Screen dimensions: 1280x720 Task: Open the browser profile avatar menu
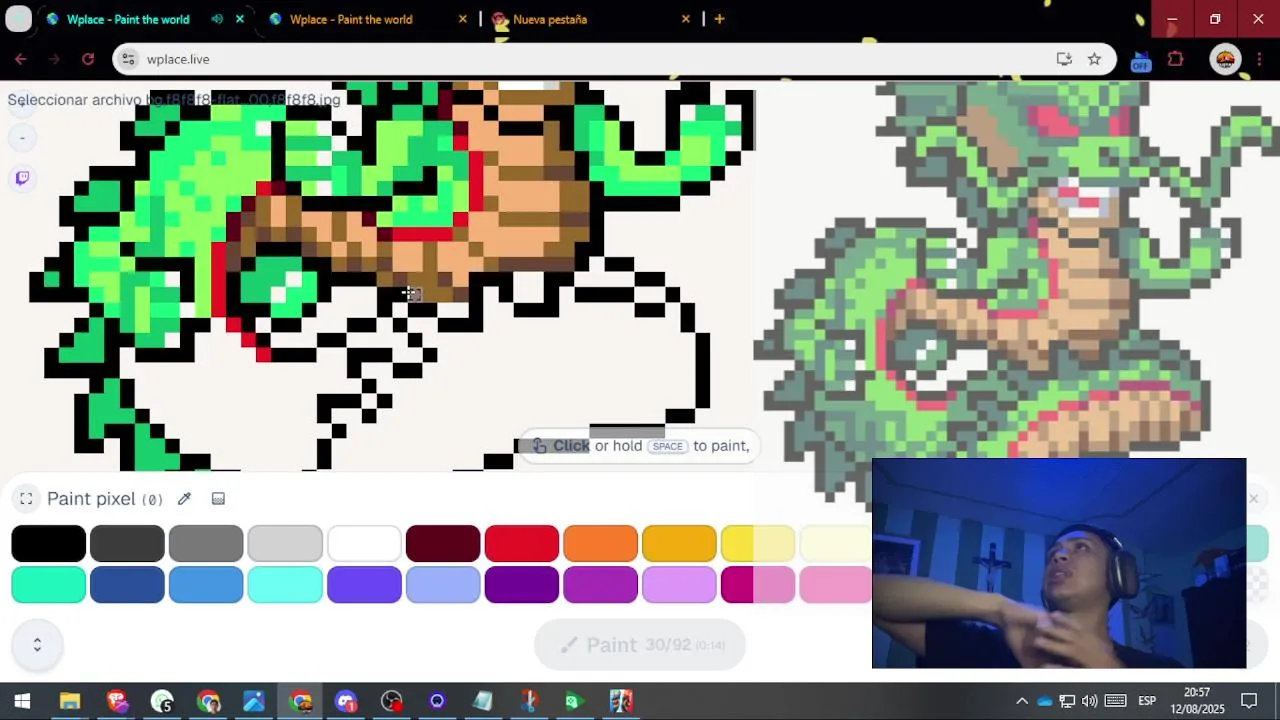pyautogui.click(x=1225, y=59)
